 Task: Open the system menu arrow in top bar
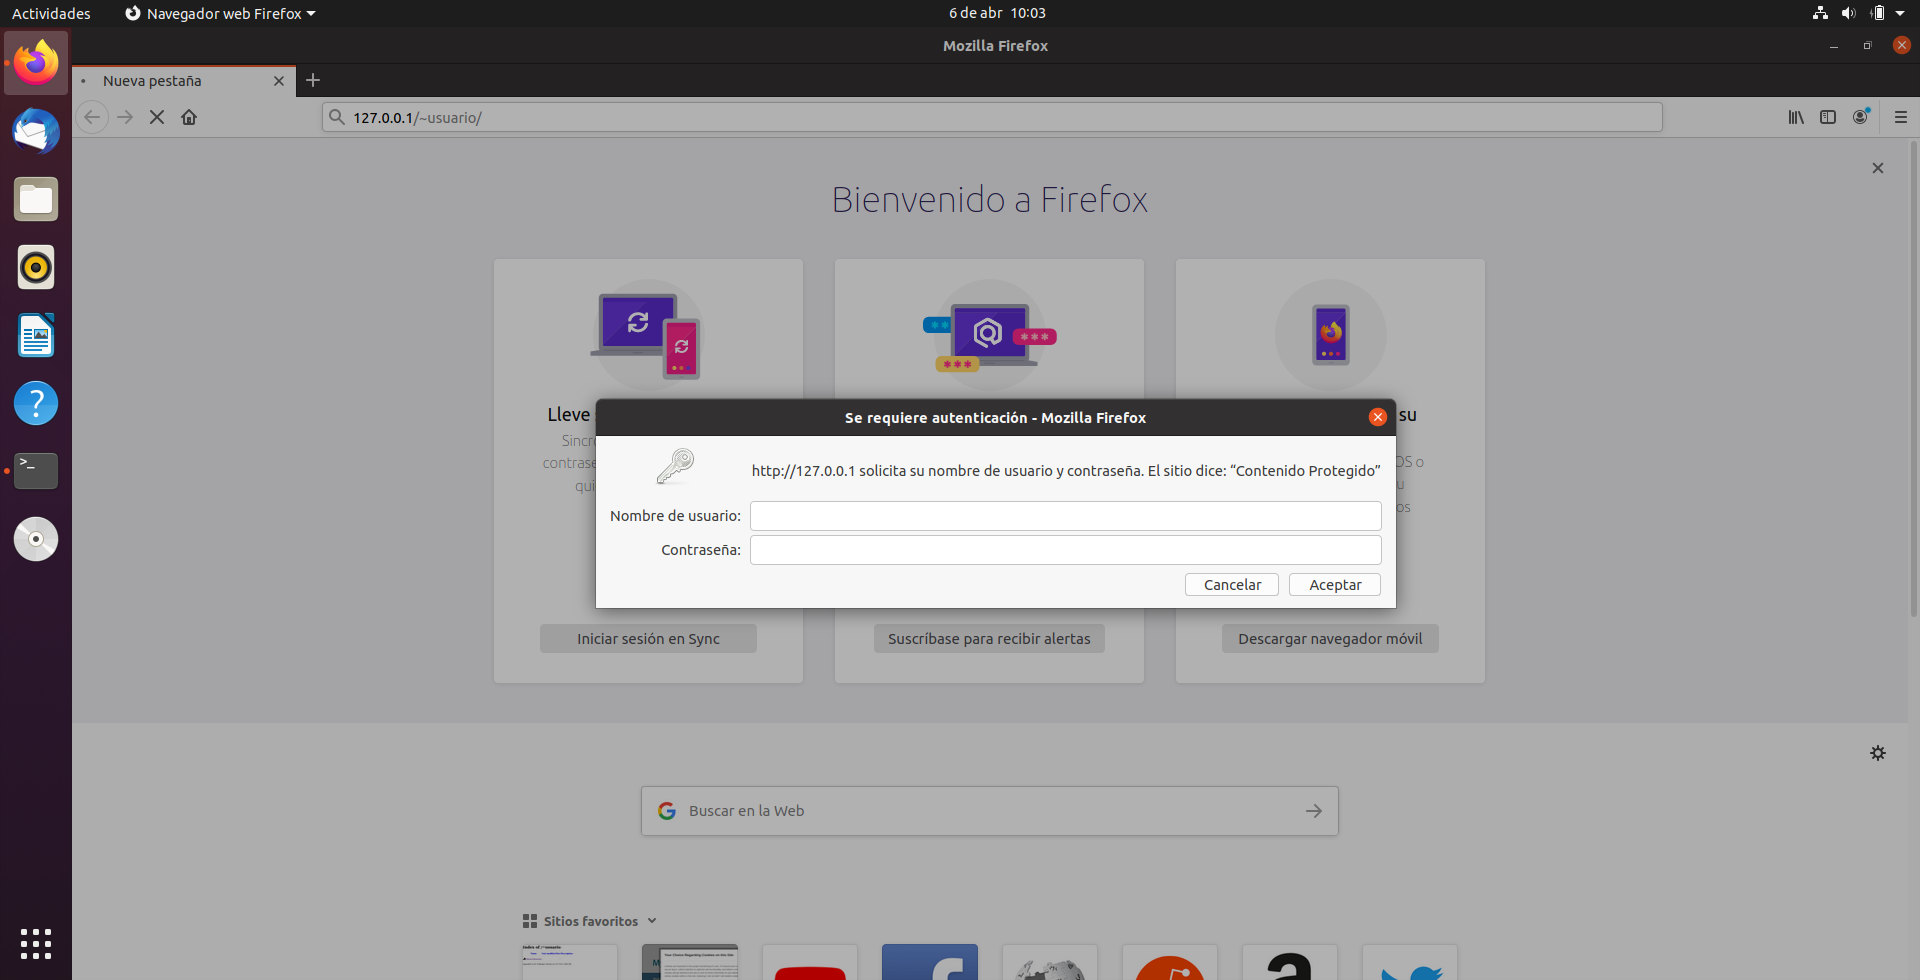point(1900,13)
